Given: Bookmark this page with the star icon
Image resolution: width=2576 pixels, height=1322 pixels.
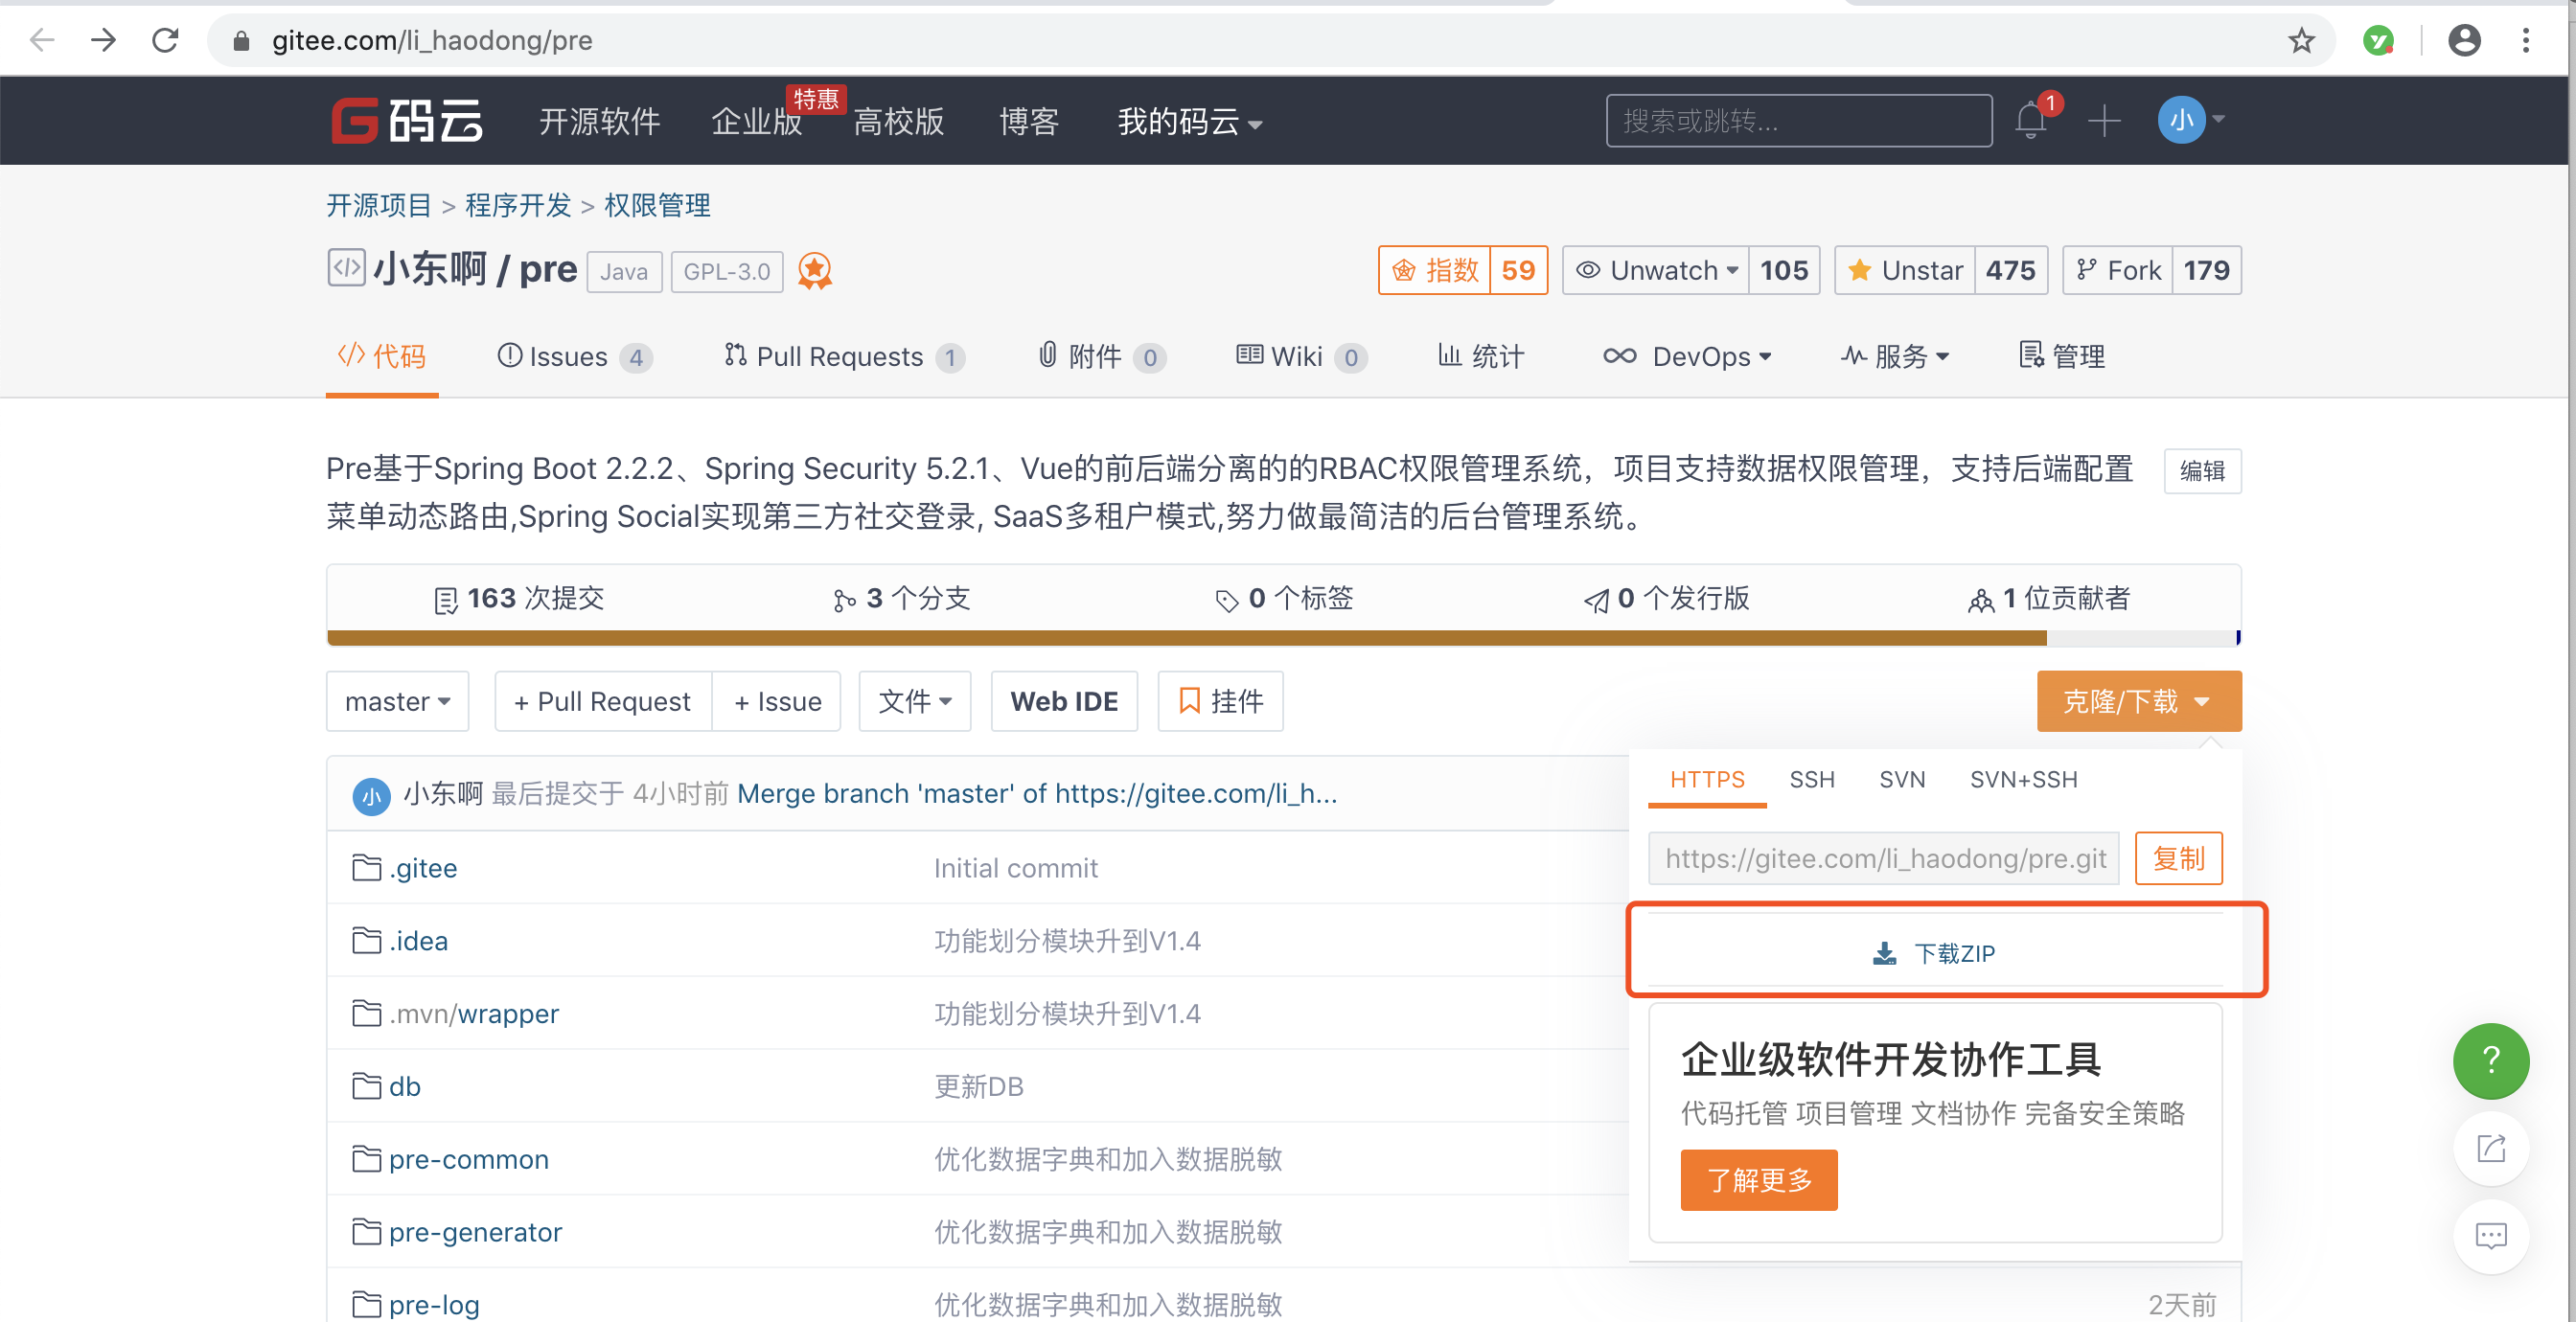Looking at the screenshot, I should coord(2301,40).
